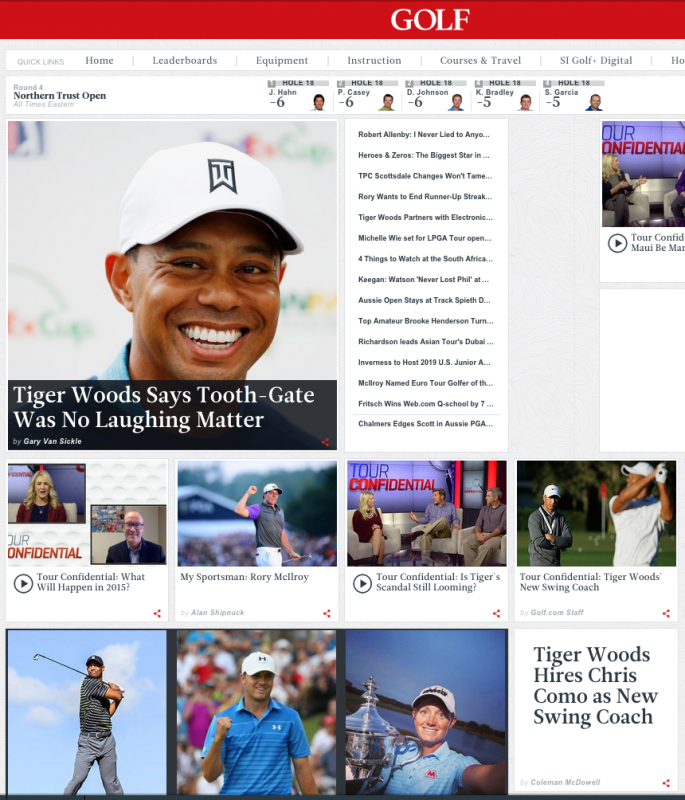Open the Tour Confidential Maui video thumbnail
Viewport: 685px width, 800px height.
click(x=643, y=174)
